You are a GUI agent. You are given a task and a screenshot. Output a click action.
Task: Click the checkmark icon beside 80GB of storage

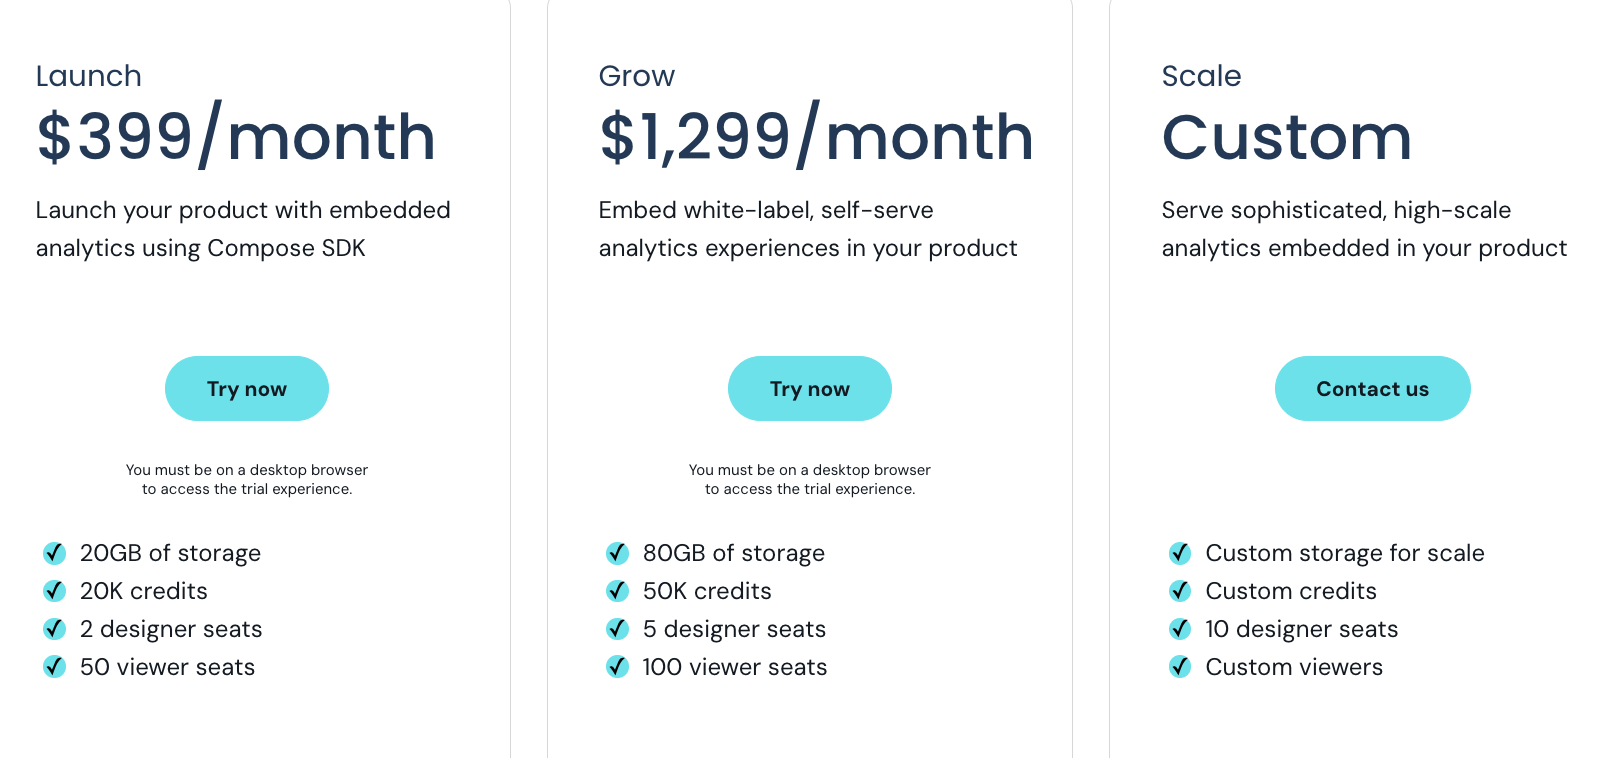click(617, 553)
